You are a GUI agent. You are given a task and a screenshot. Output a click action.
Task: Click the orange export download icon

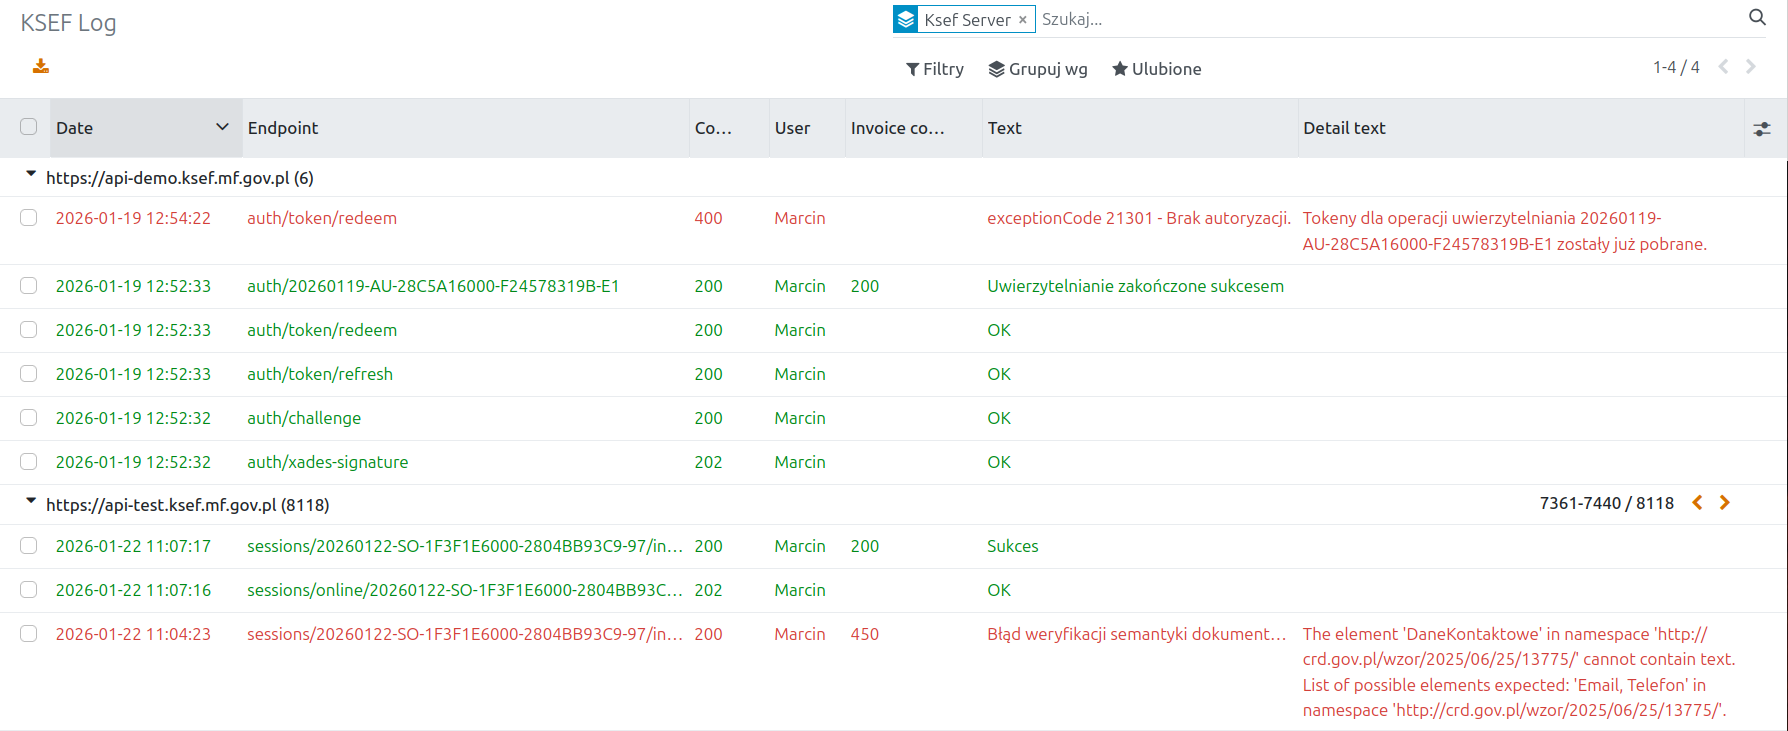pos(41,67)
